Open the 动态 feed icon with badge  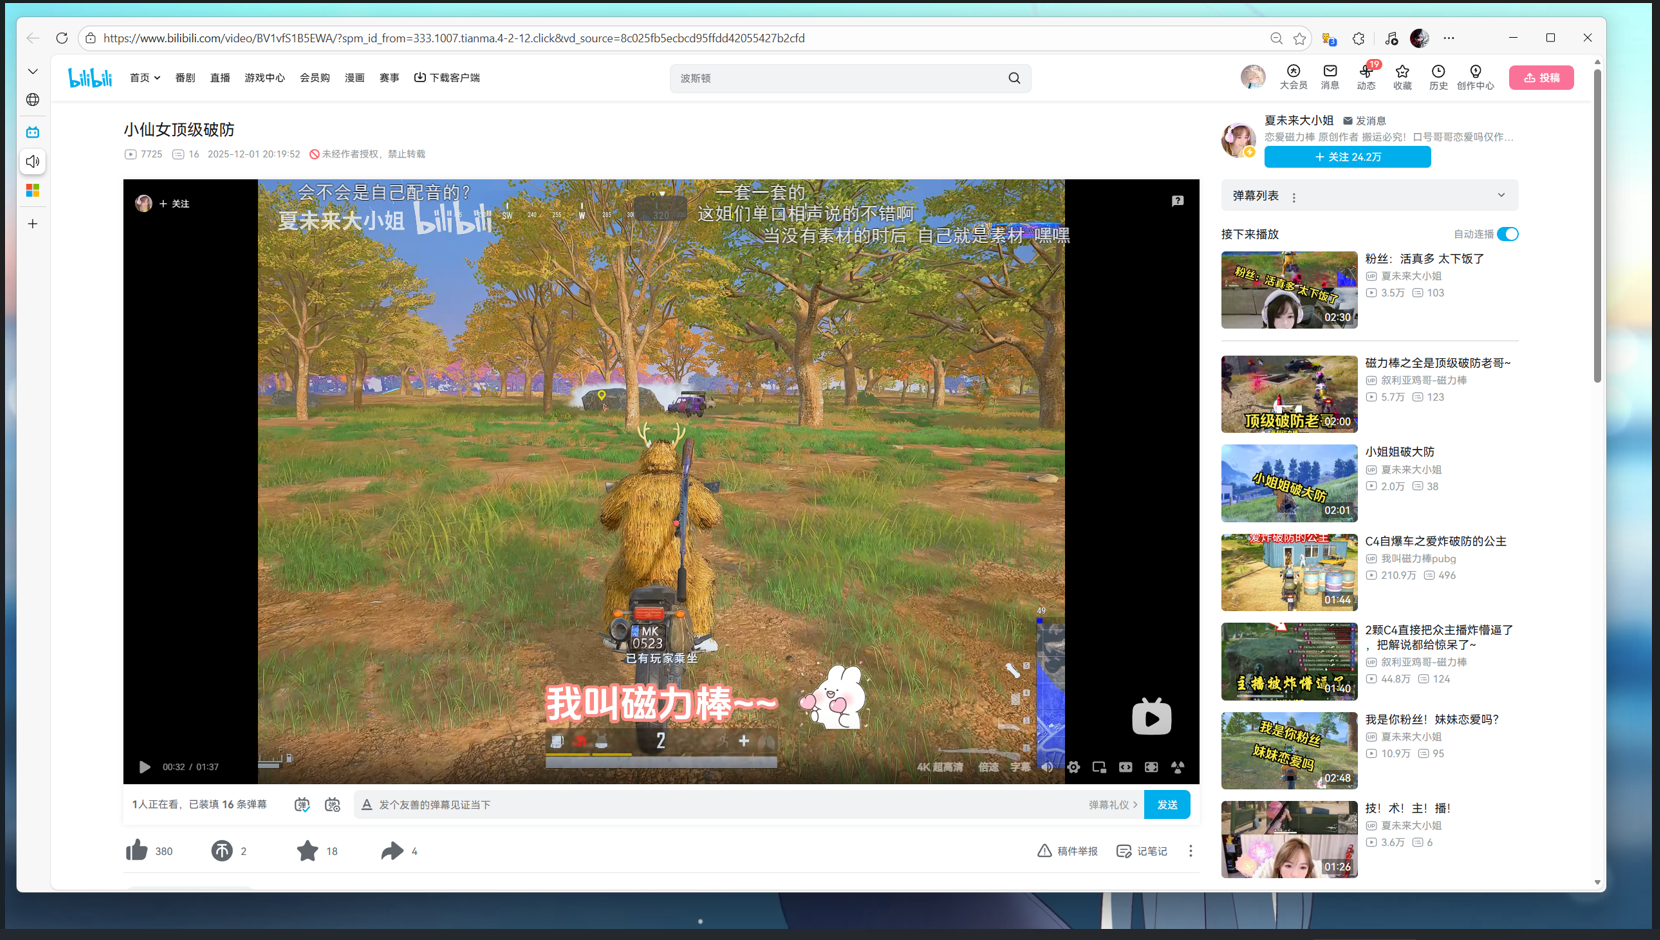(x=1366, y=77)
